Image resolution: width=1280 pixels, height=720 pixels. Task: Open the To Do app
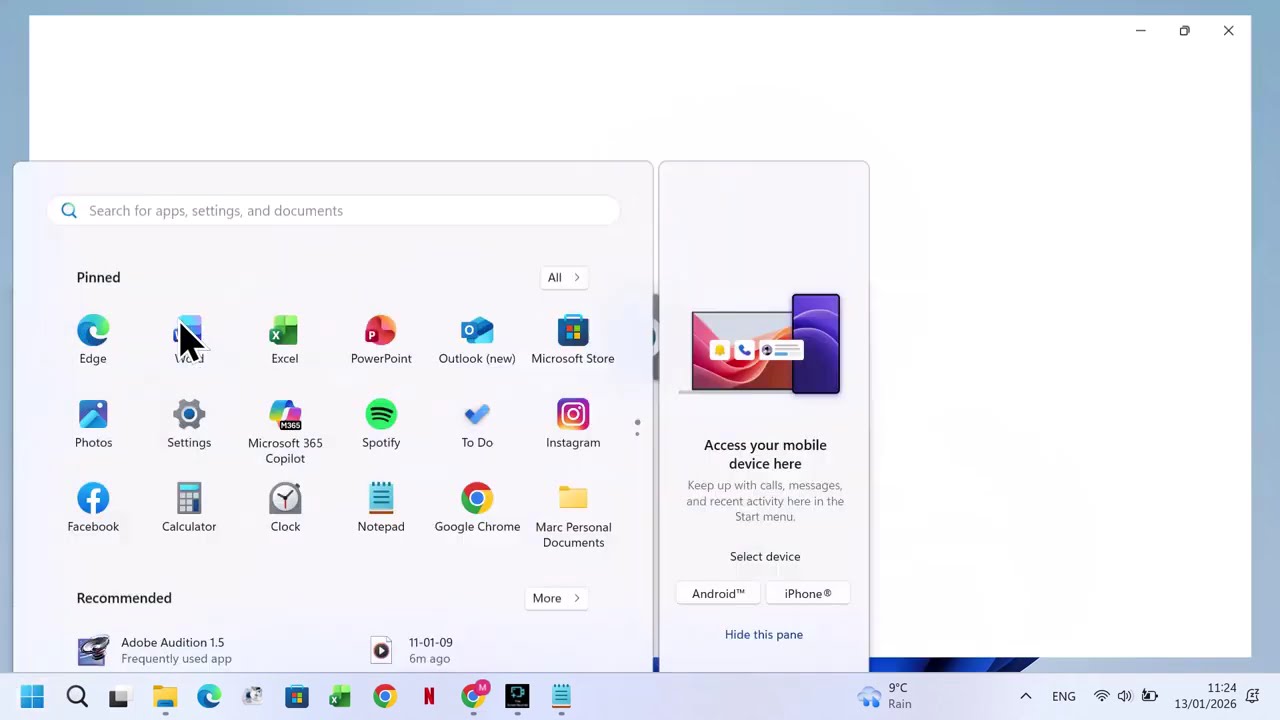[477, 424]
